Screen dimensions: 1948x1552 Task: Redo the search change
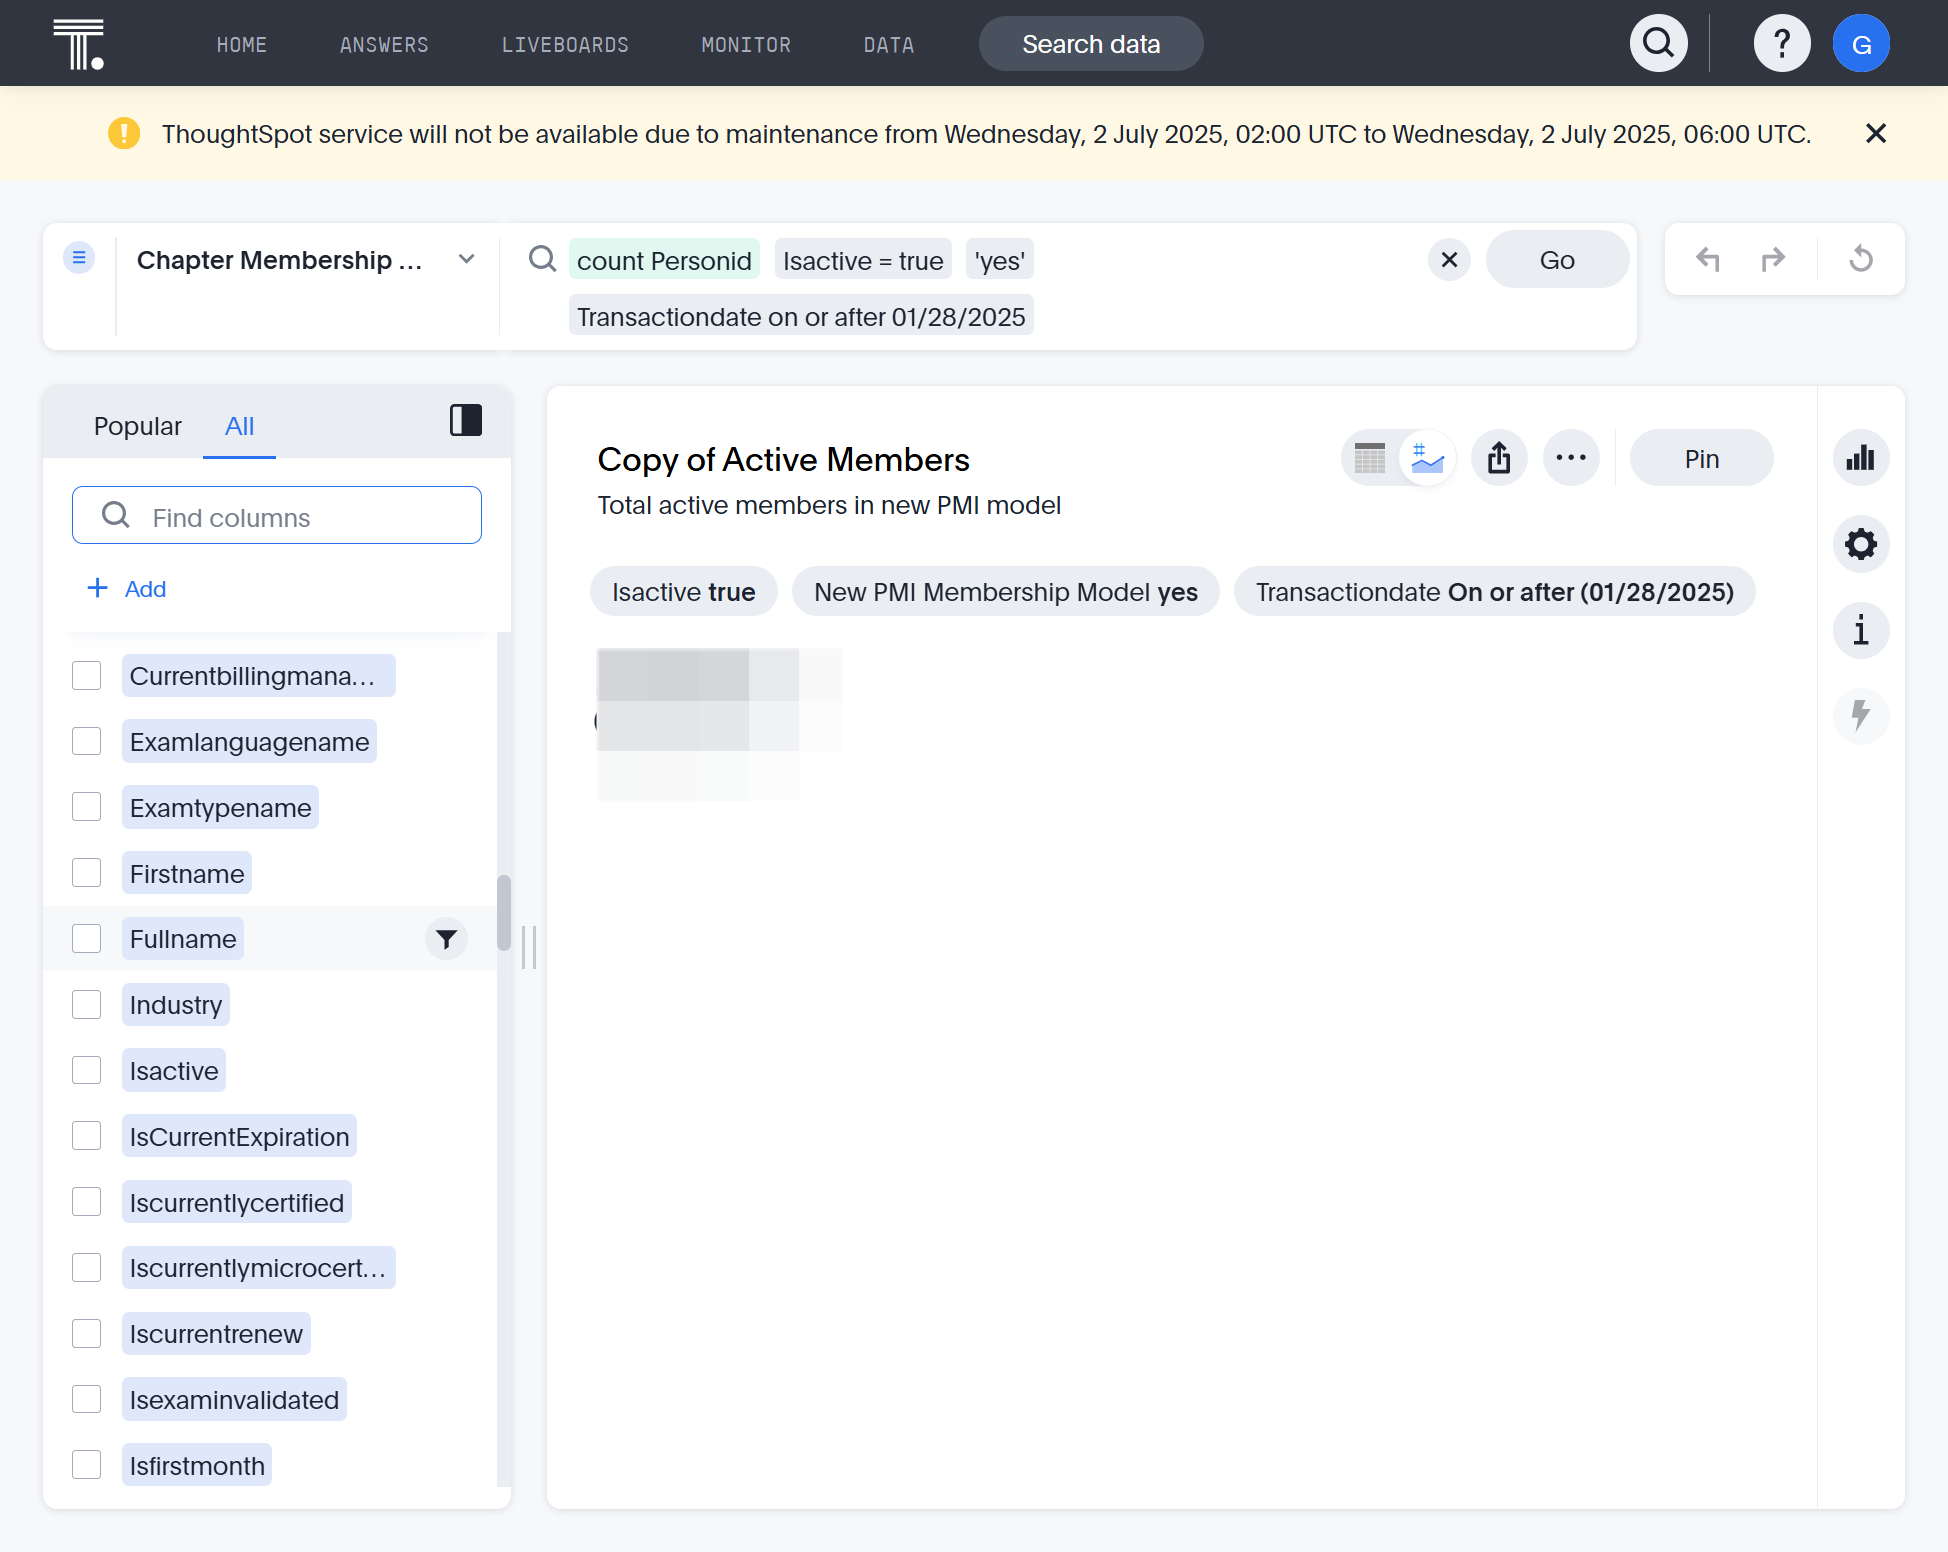pos(1773,259)
